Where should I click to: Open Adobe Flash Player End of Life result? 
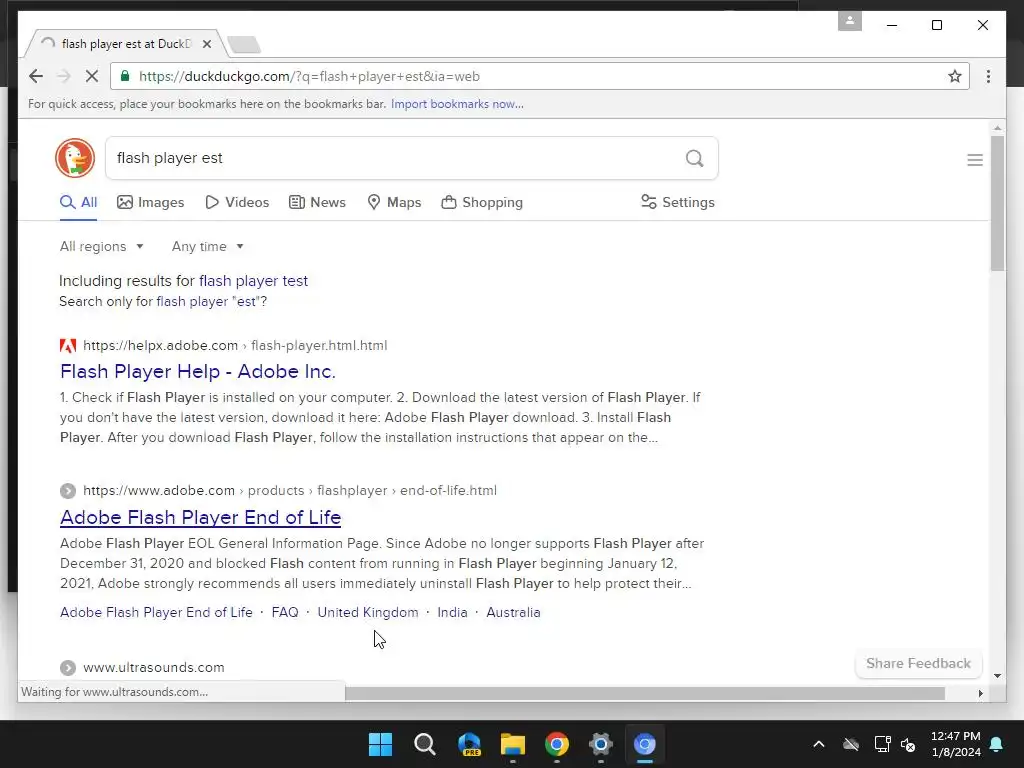(200, 517)
